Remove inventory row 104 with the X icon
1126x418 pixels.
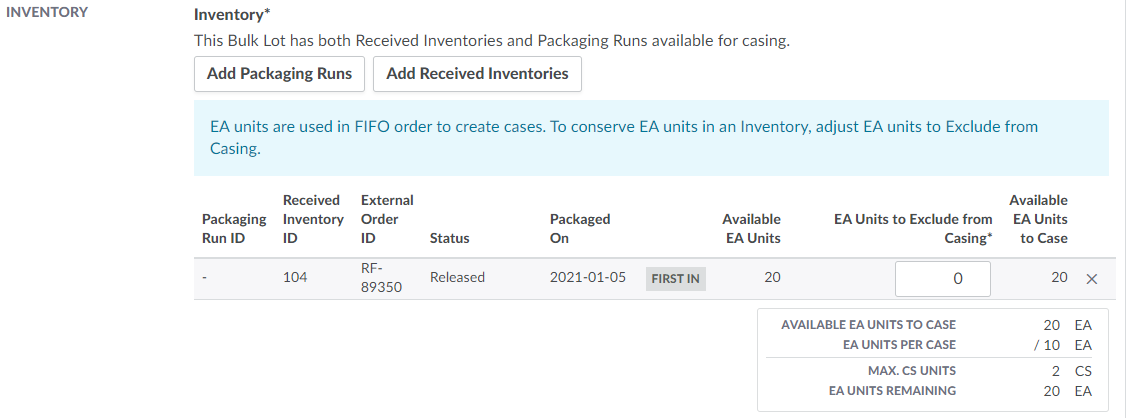(x=1092, y=279)
